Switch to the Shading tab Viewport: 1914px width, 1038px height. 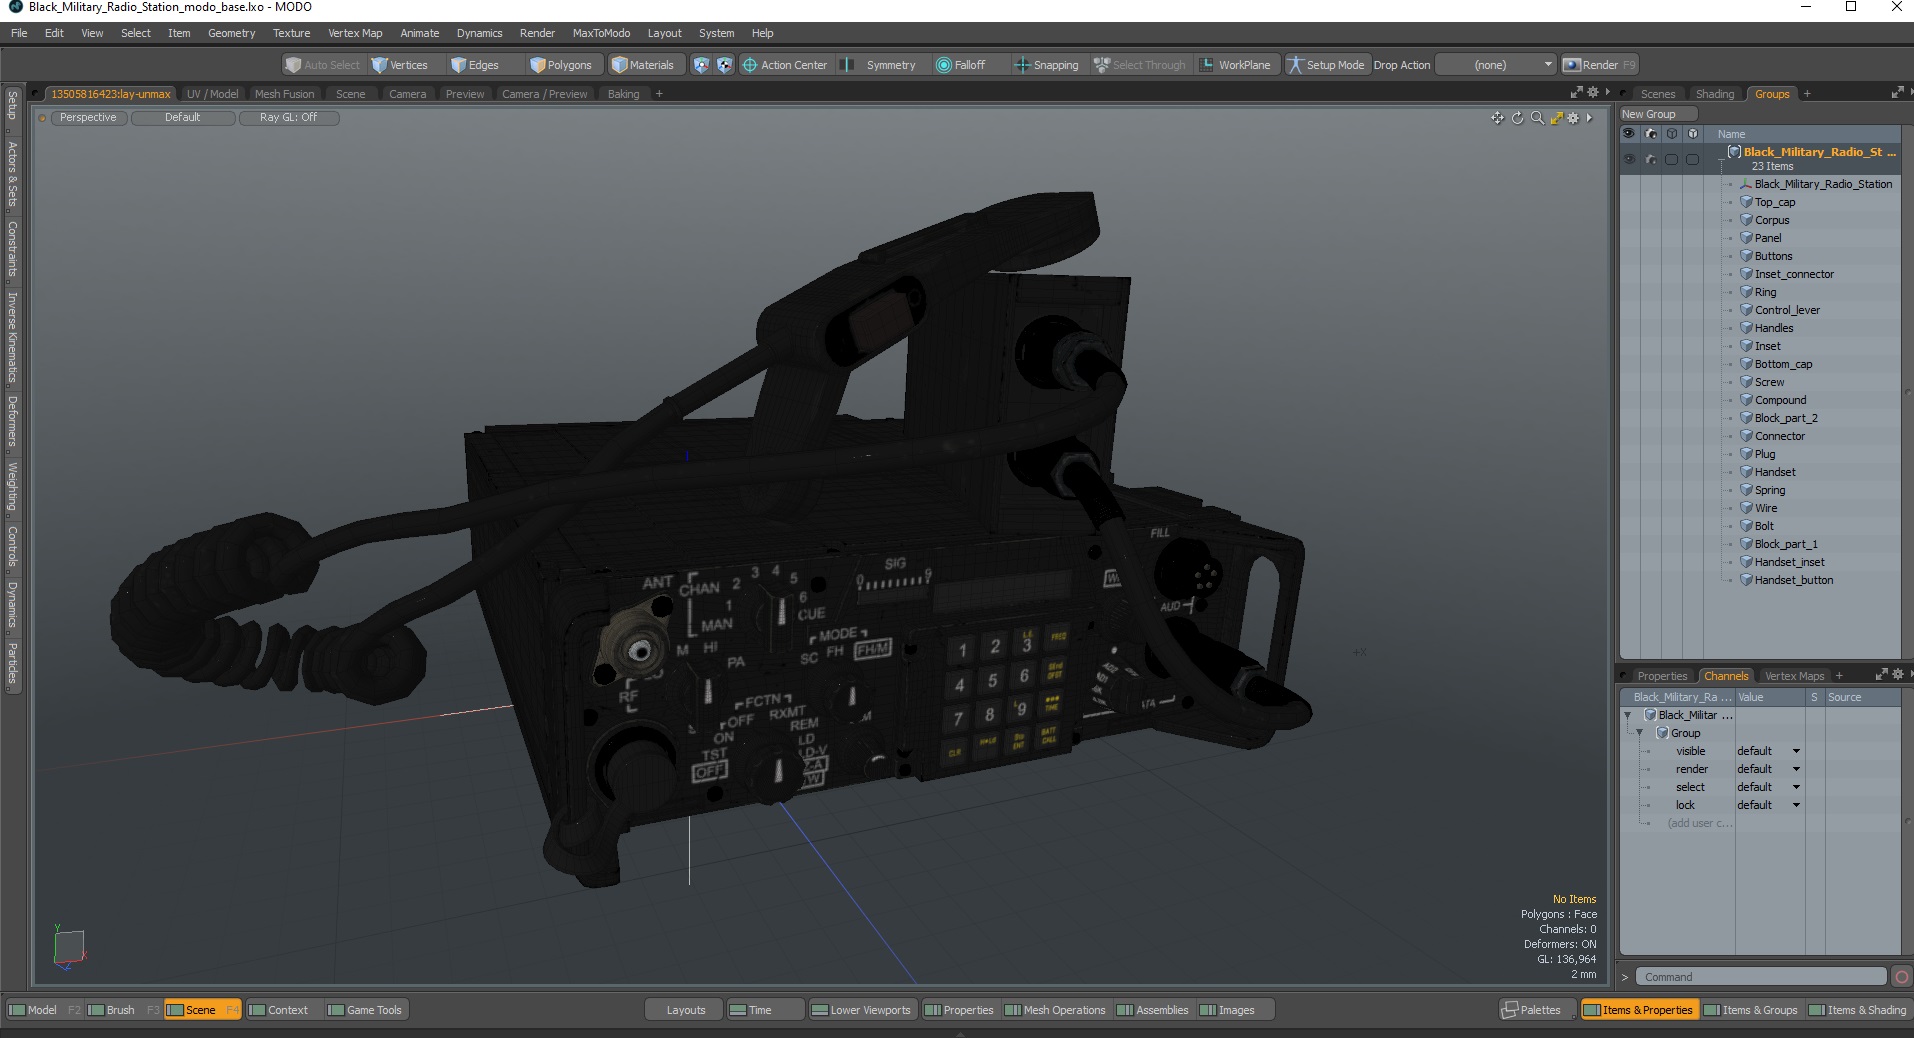click(1715, 94)
